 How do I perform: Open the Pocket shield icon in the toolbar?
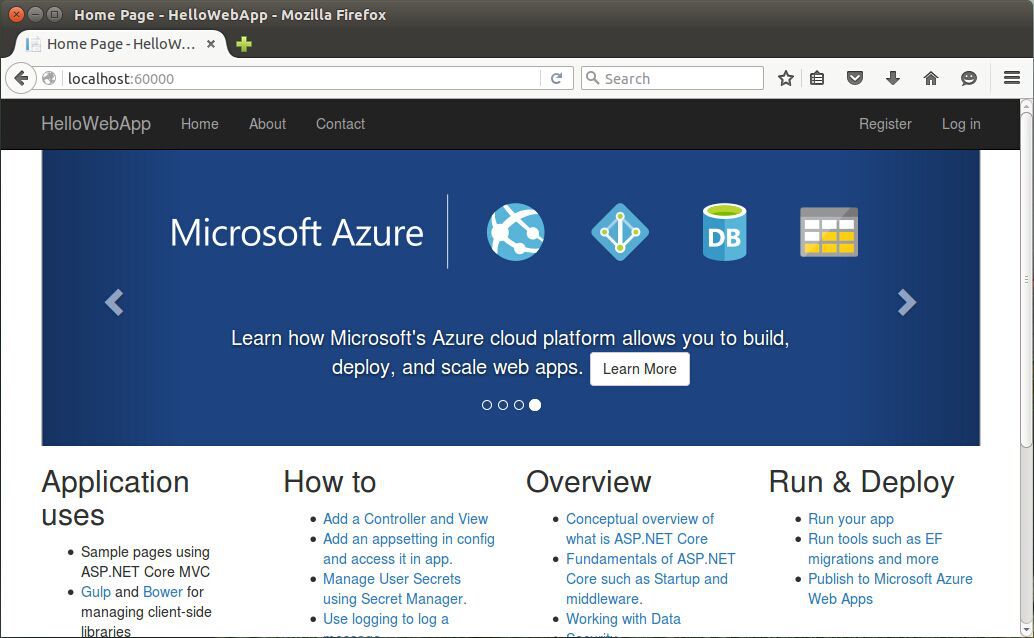click(x=855, y=78)
